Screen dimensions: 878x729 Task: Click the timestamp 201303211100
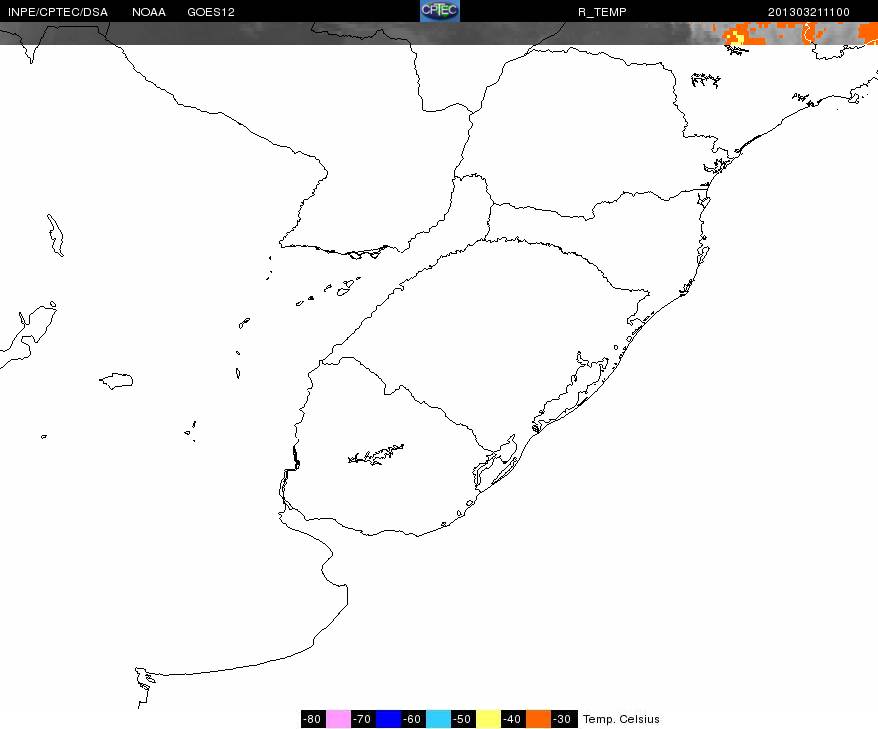tap(809, 12)
